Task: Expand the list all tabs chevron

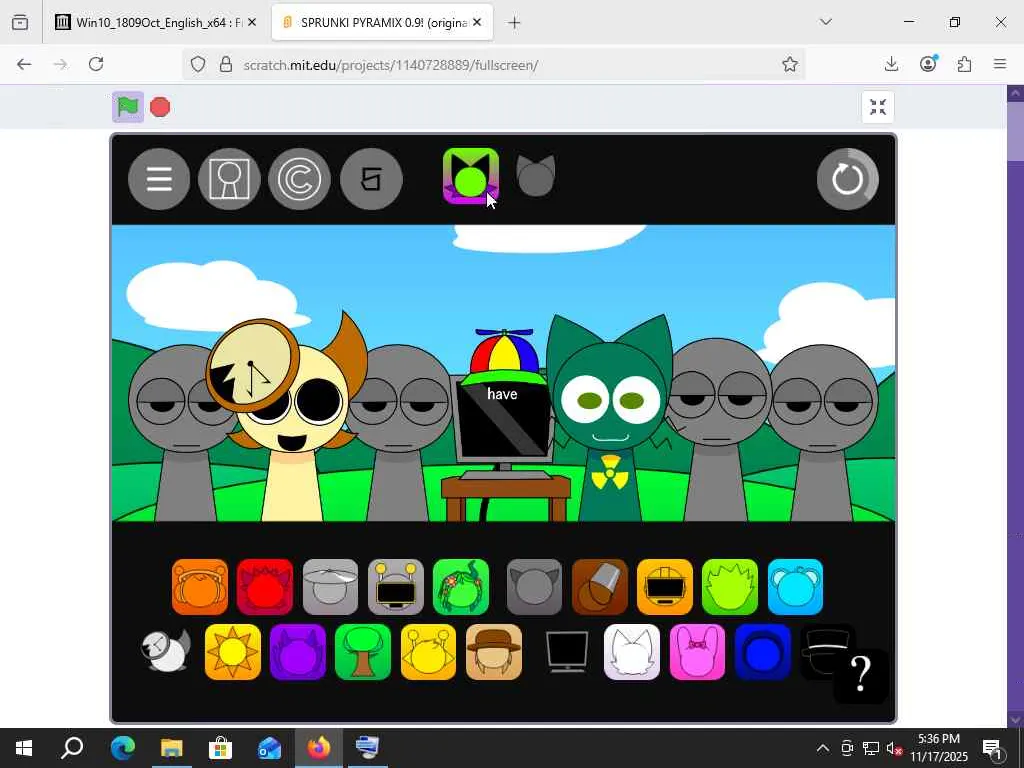Action: pyautogui.click(x=825, y=22)
